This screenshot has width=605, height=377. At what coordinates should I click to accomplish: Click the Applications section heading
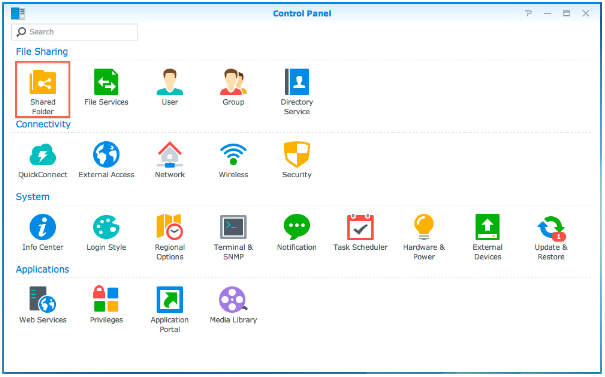tap(42, 269)
